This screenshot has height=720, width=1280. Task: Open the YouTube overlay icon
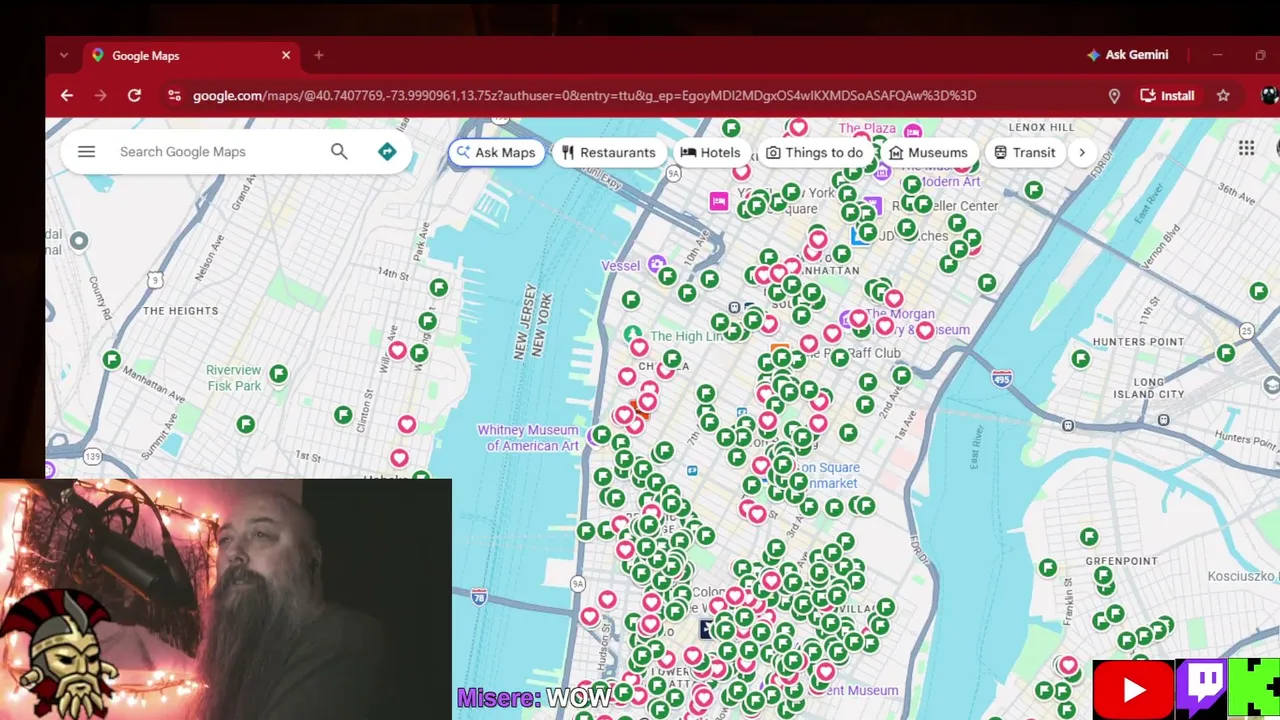[1133, 689]
